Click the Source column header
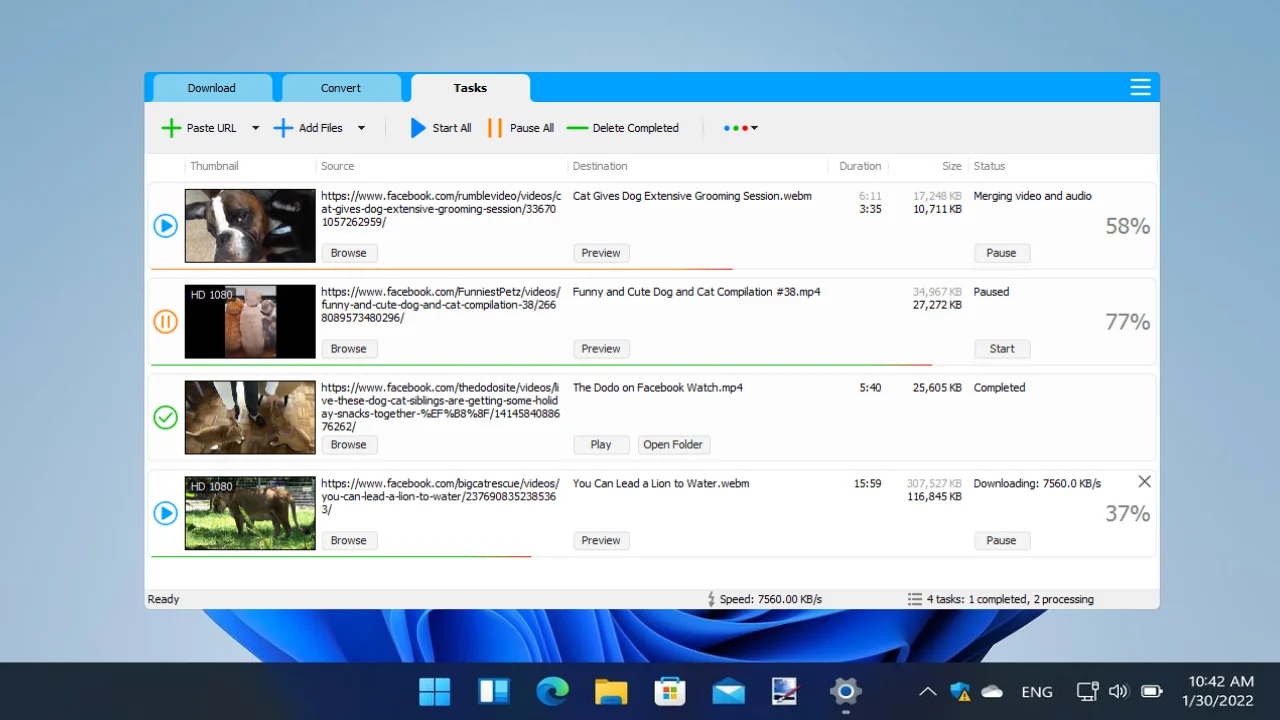This screenshot has width=1280, height=720. [x=338, y=166]
